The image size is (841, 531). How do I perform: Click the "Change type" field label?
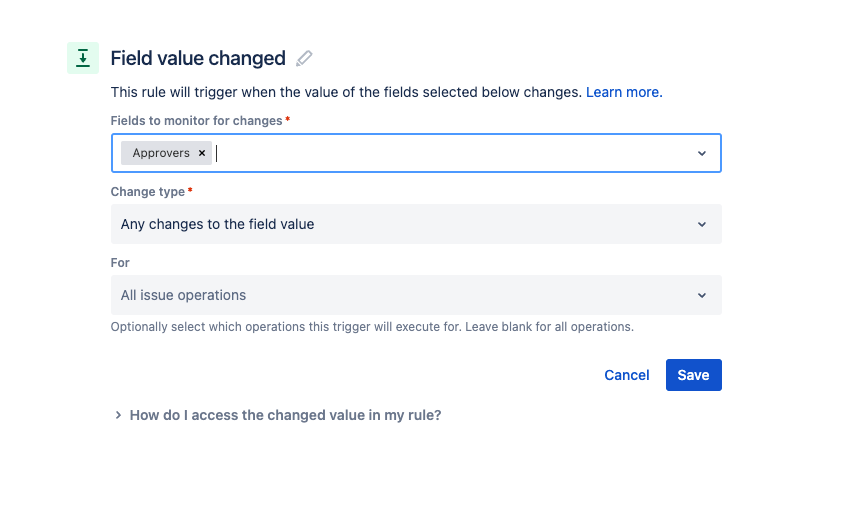[148, 191]
